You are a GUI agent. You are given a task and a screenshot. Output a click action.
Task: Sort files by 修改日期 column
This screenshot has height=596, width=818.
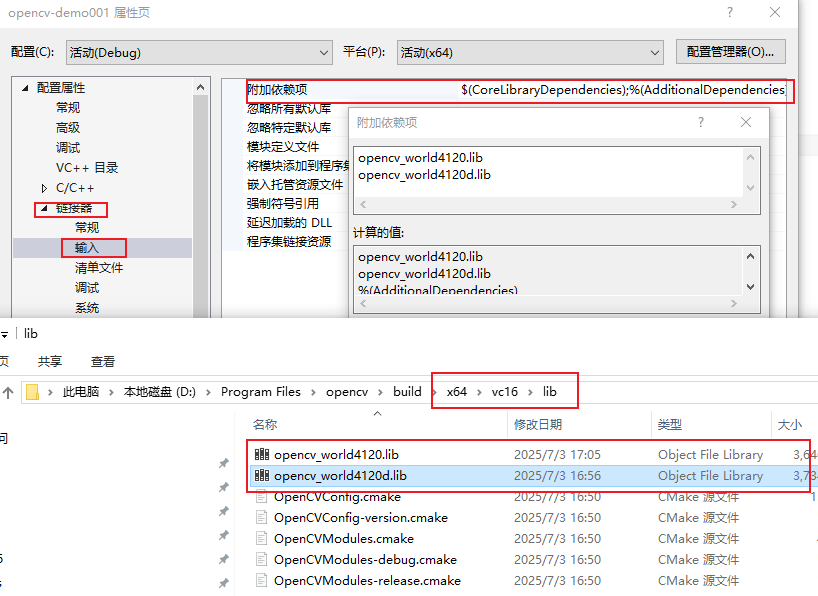click(x=538, y=425)
